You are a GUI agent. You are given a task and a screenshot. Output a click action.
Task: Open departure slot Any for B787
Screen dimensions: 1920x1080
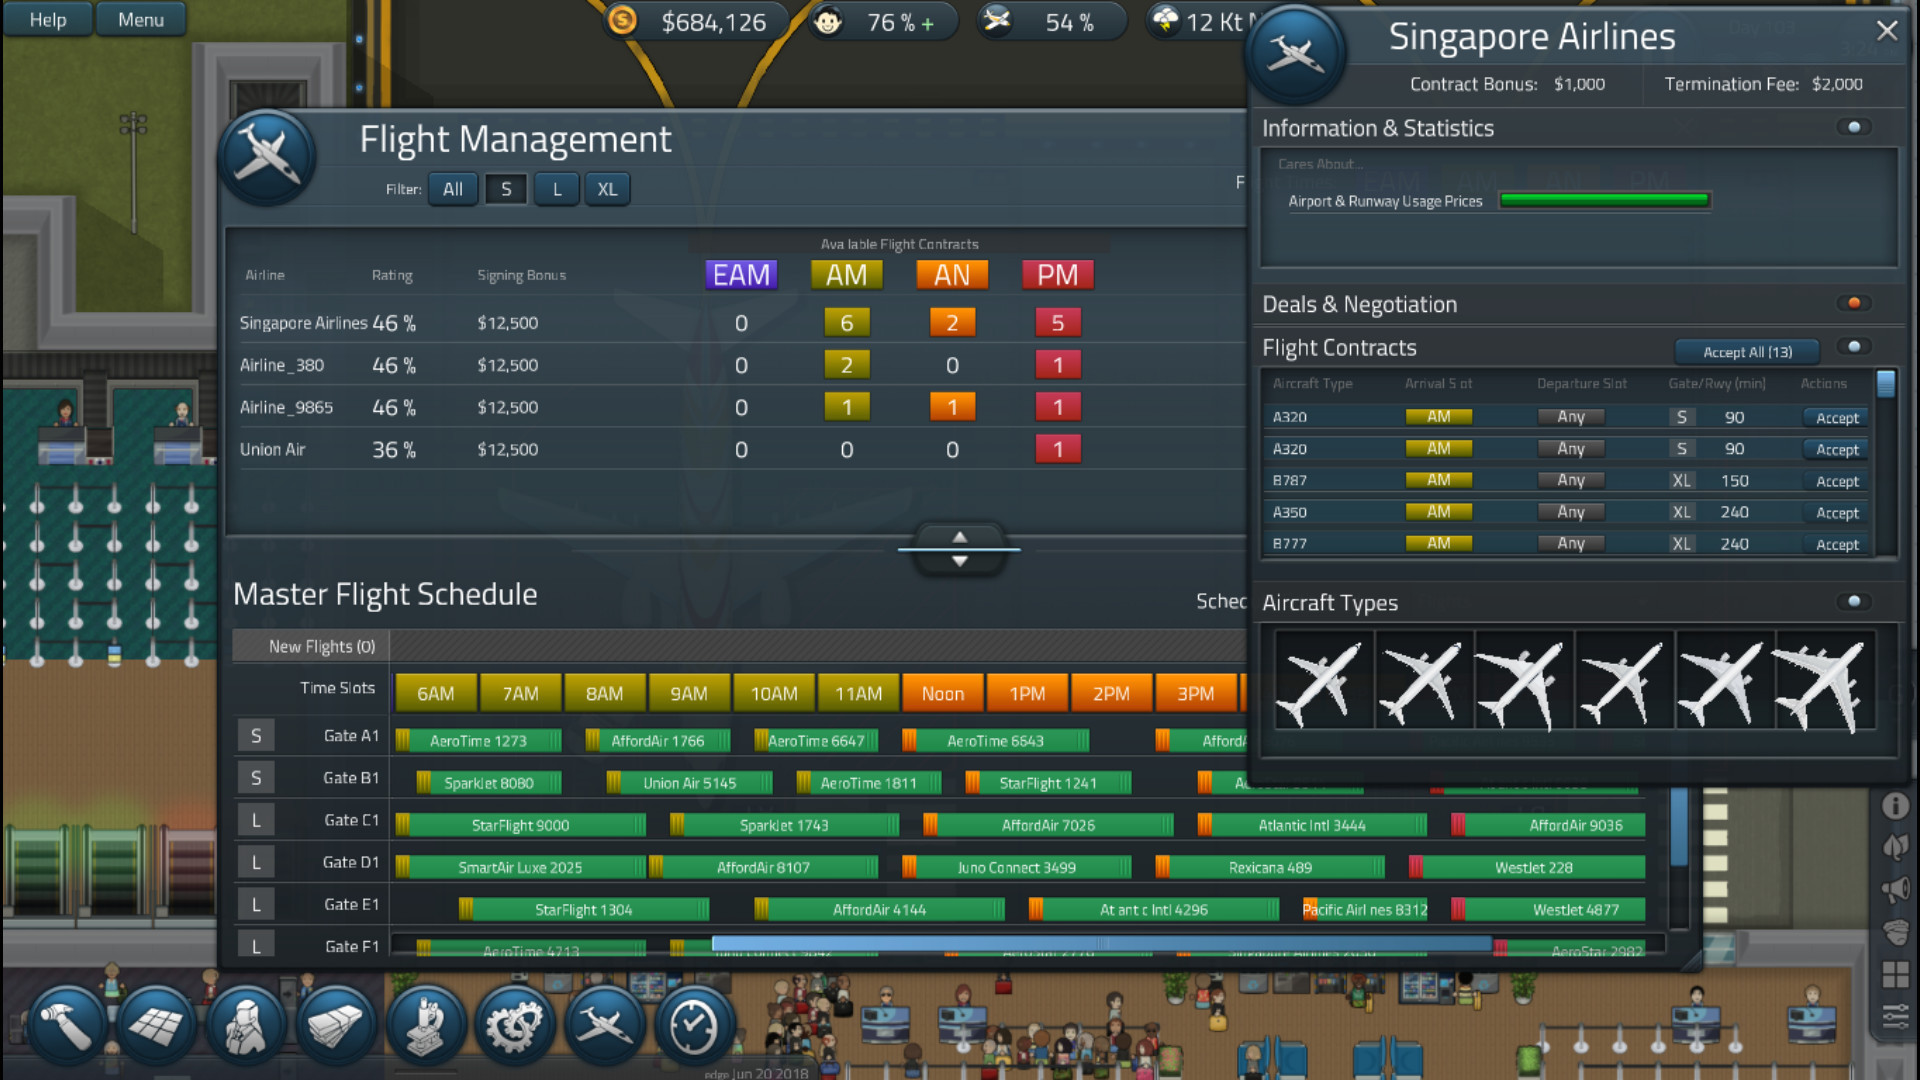[x=1571, y=480]
